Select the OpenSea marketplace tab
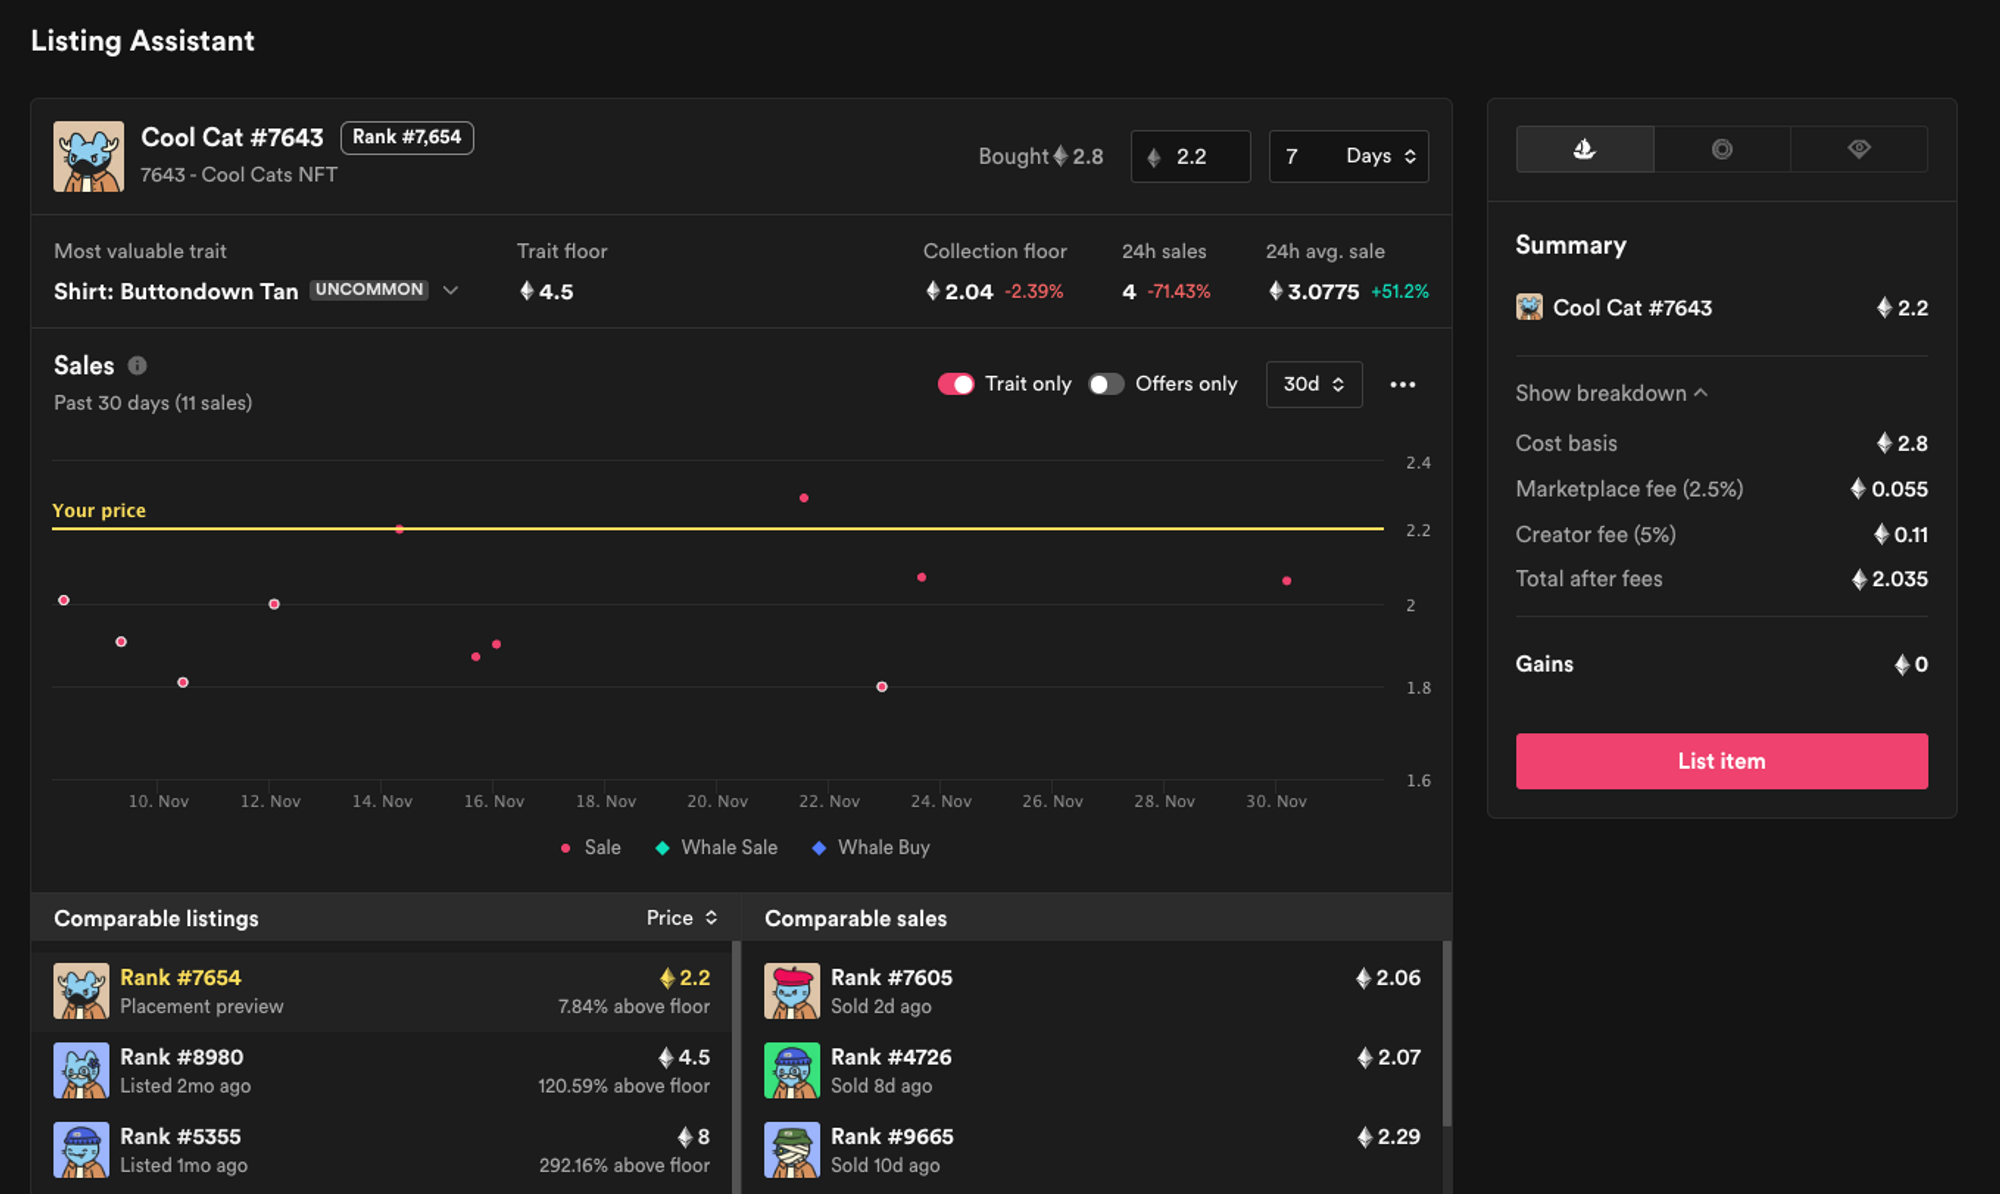This screenshot has width=2000, height=1194. 1584,149
